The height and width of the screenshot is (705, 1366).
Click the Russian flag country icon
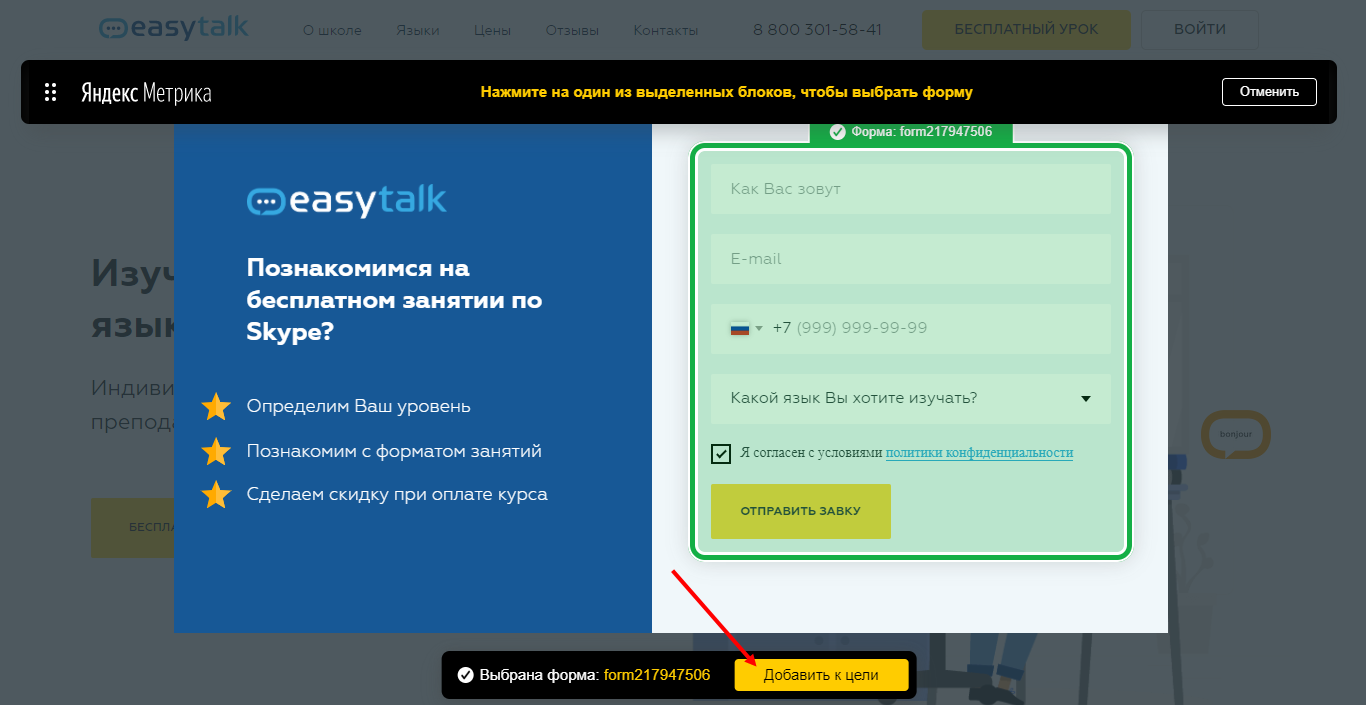740,329
